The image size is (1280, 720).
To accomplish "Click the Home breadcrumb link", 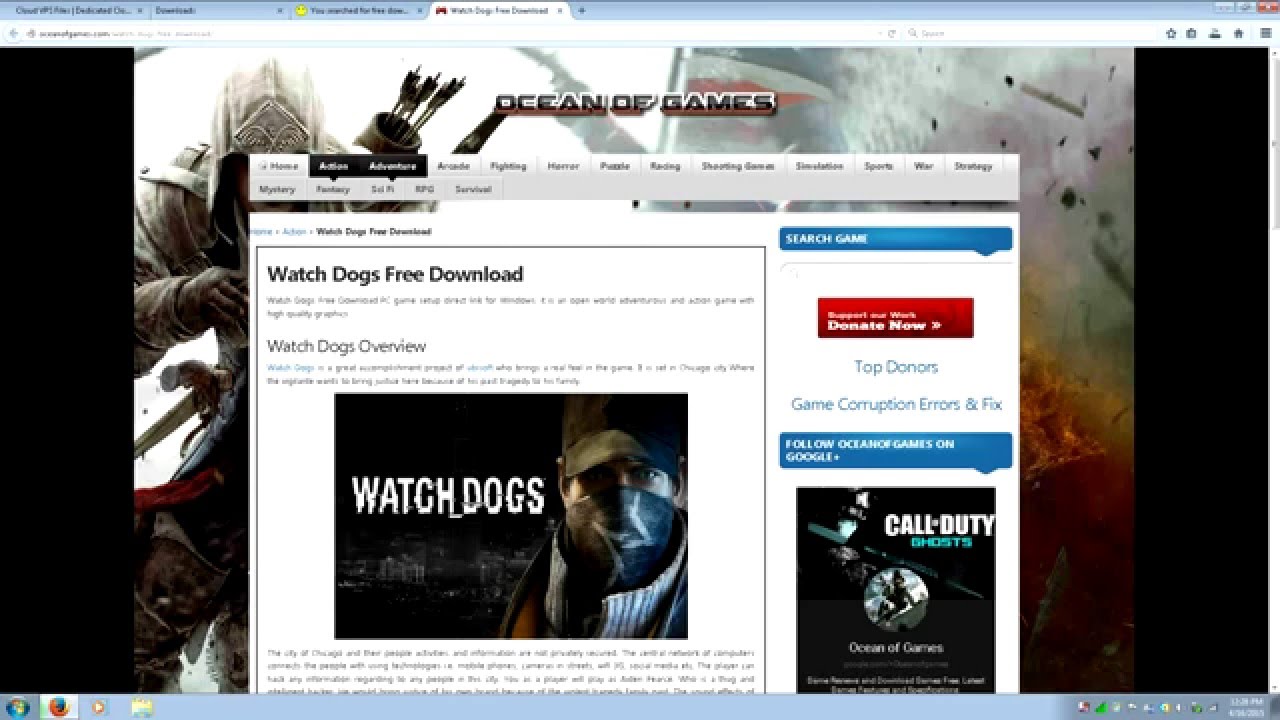I will (x=263, y=232).
